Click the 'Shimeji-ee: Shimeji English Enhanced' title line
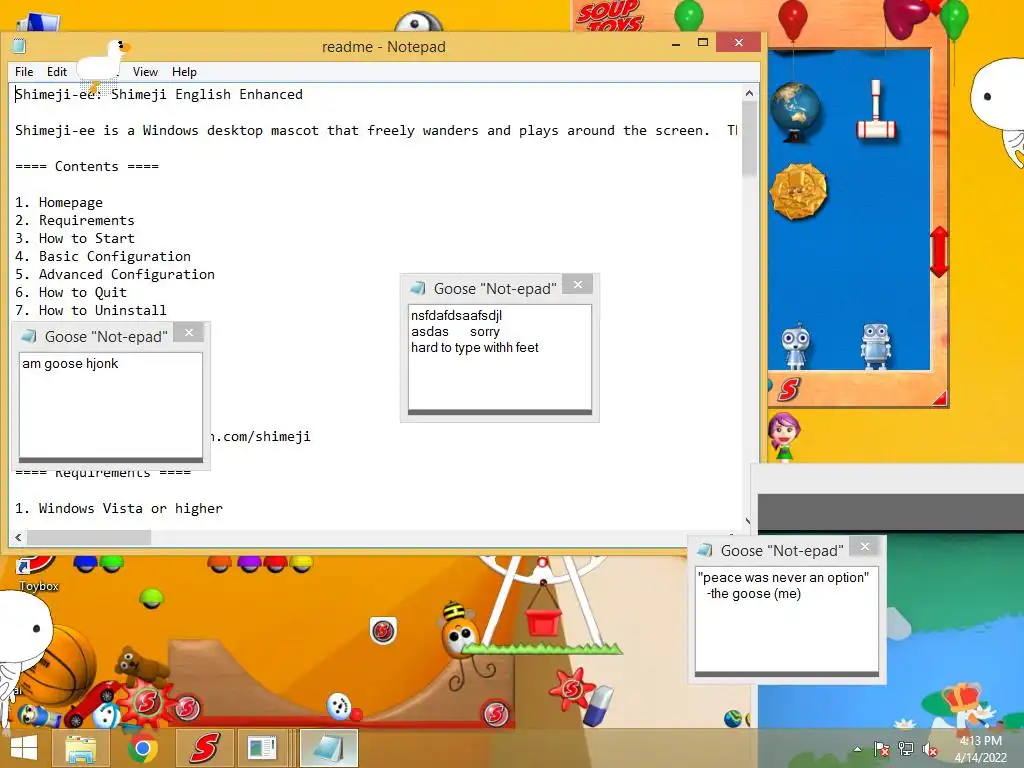The width and height of the screenshot is (1024, 768). click(x=159, y=95)
